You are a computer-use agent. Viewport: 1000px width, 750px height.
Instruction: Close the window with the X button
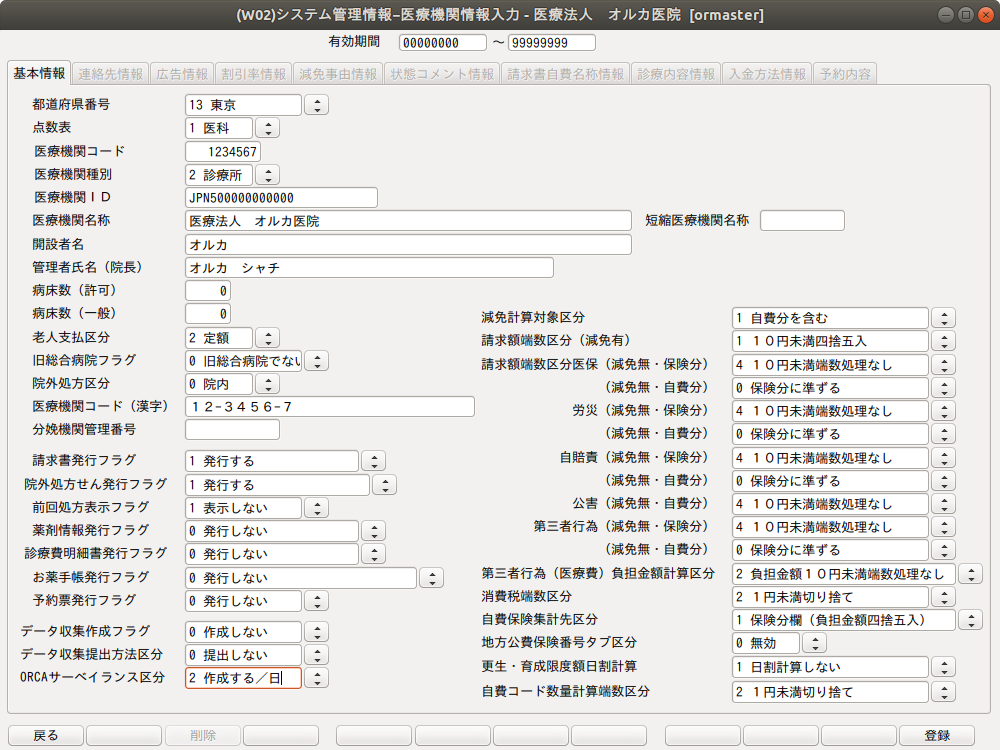(x=985, y=15)
